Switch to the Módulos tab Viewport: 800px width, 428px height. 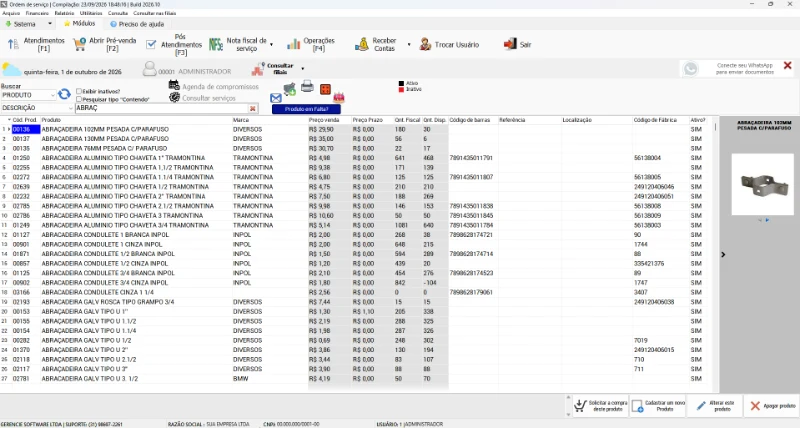coord(80,23)
